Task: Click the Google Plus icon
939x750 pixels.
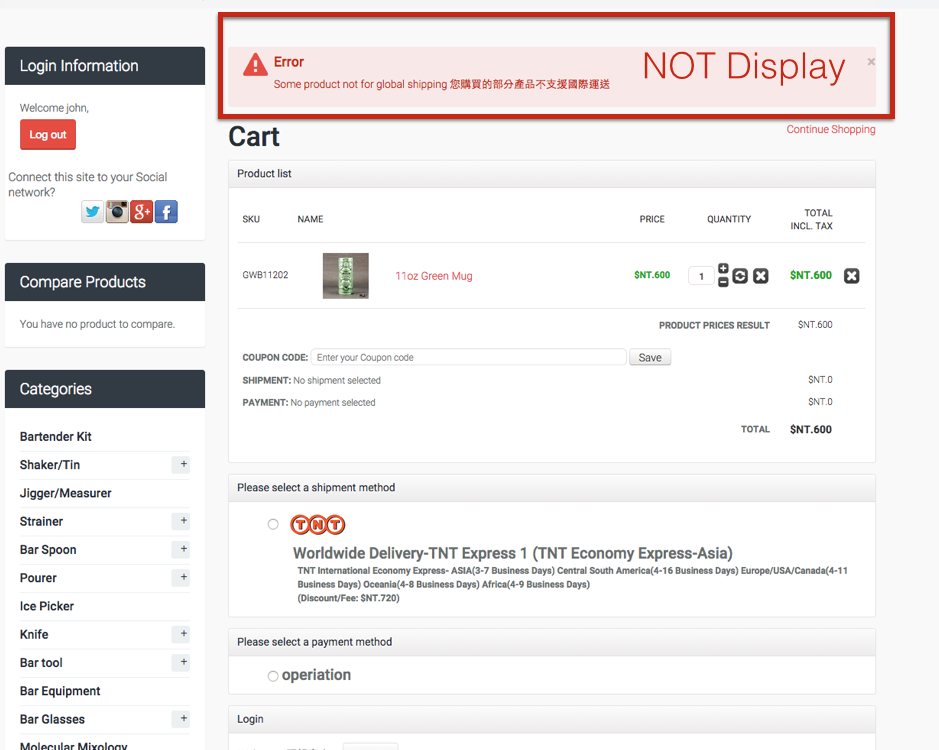Action: 141,211
